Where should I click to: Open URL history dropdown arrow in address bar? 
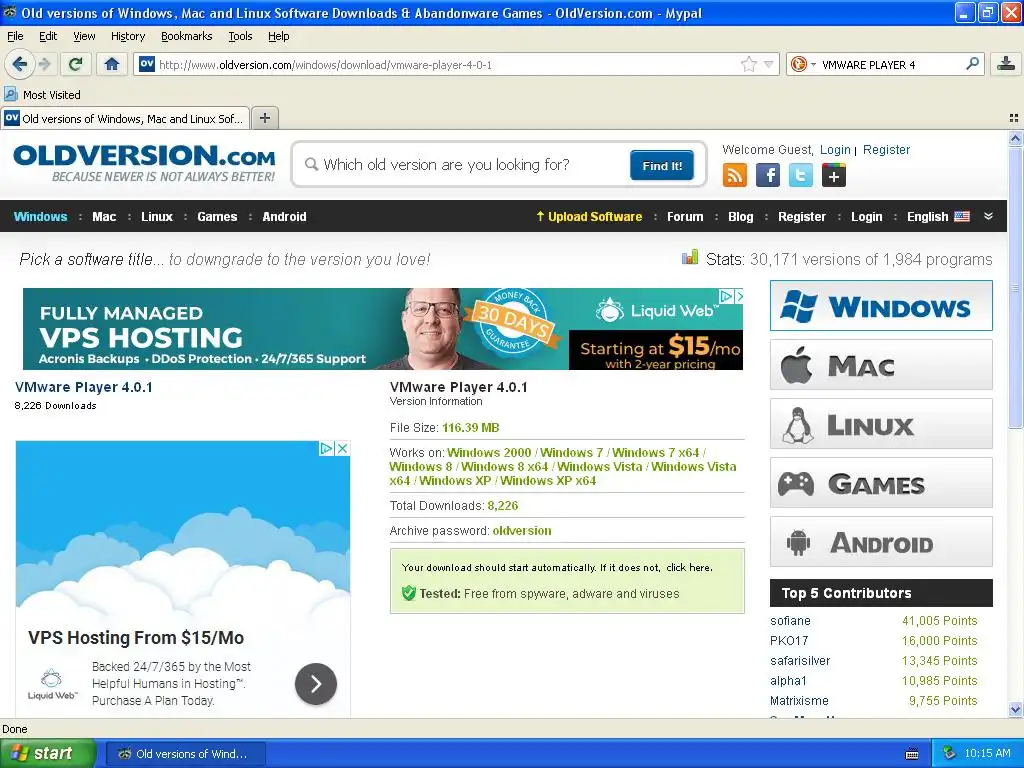[x=769, y=64]
